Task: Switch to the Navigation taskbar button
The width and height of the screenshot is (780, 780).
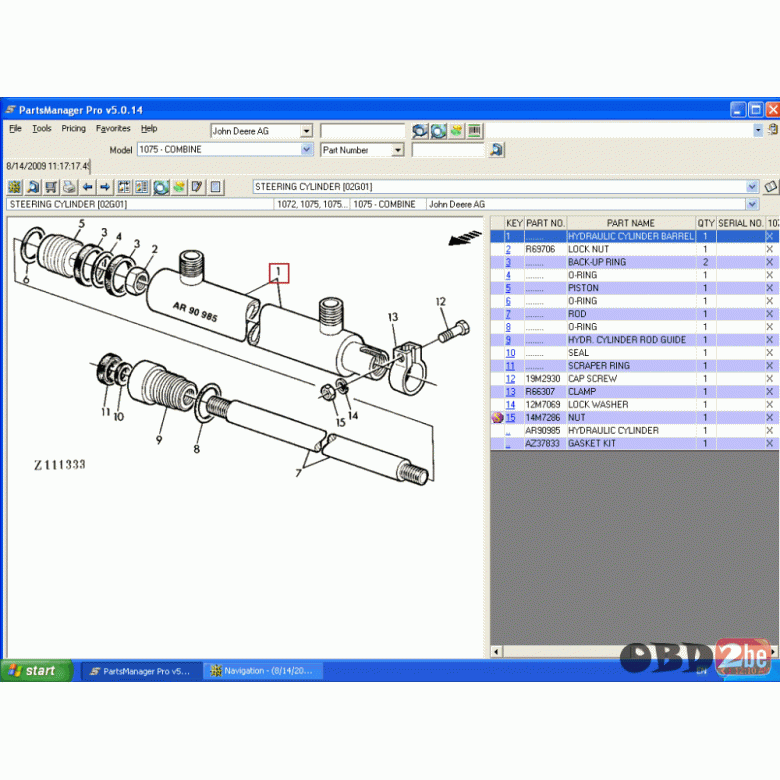Action: [263, 671]
